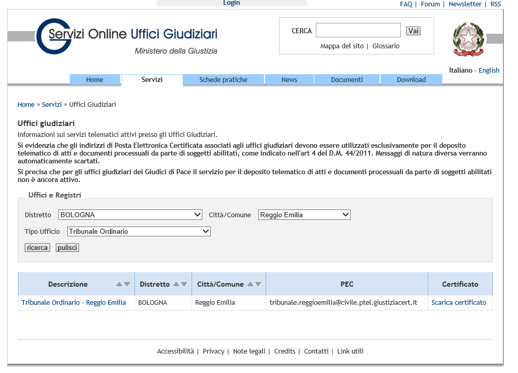Click the pulisci button
This screenshot has height=373, width=518.
tap(67, 248)
